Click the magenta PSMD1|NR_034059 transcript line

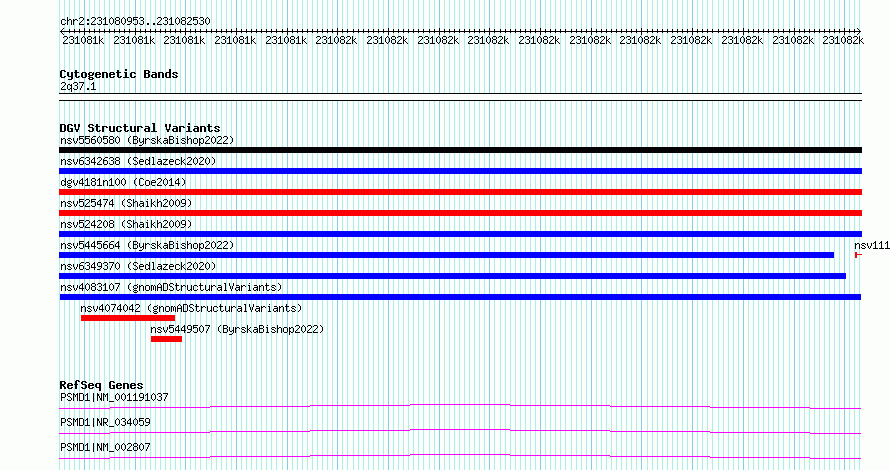point(460,431)
